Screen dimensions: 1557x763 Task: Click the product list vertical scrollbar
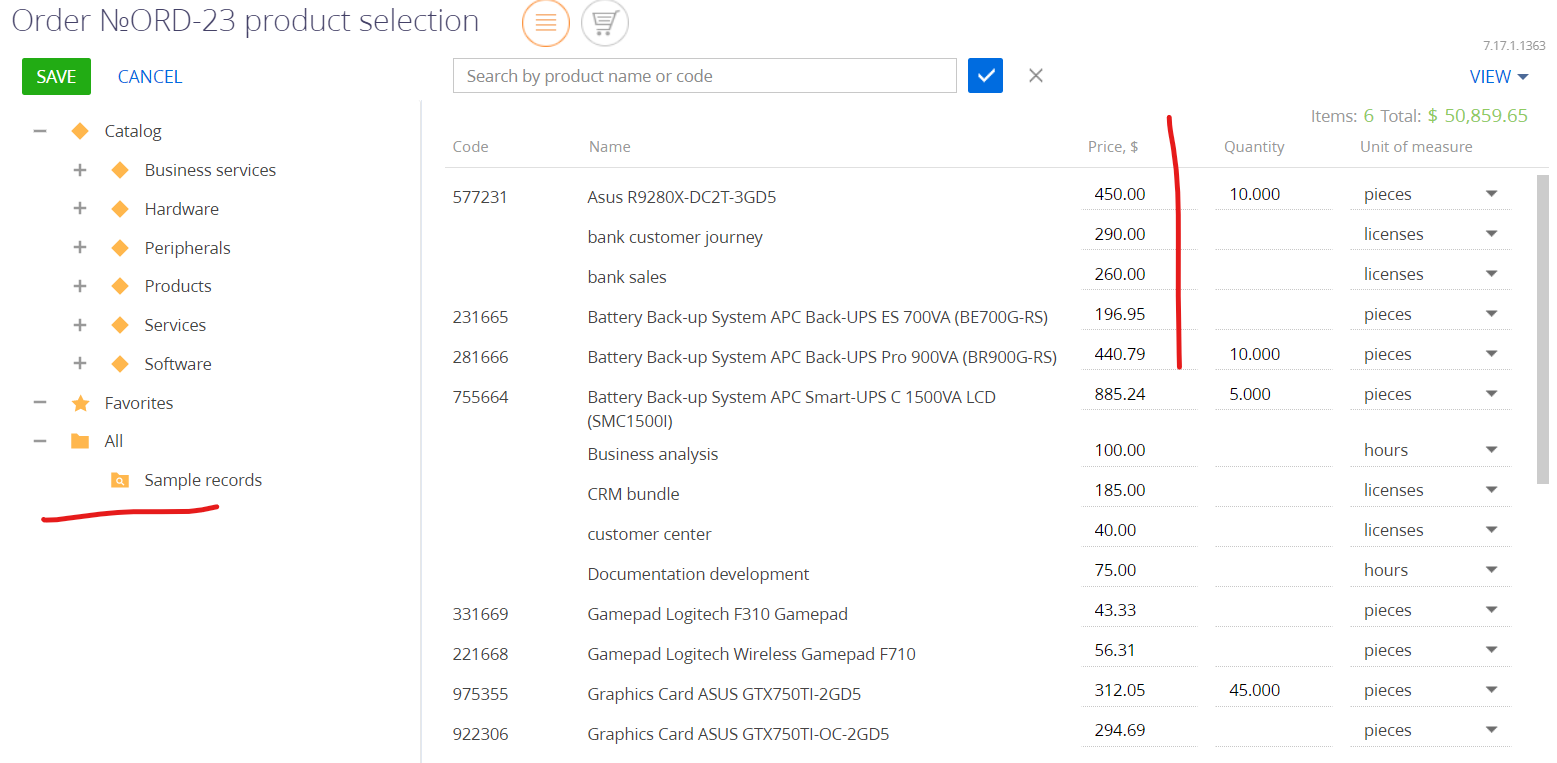1543,330
